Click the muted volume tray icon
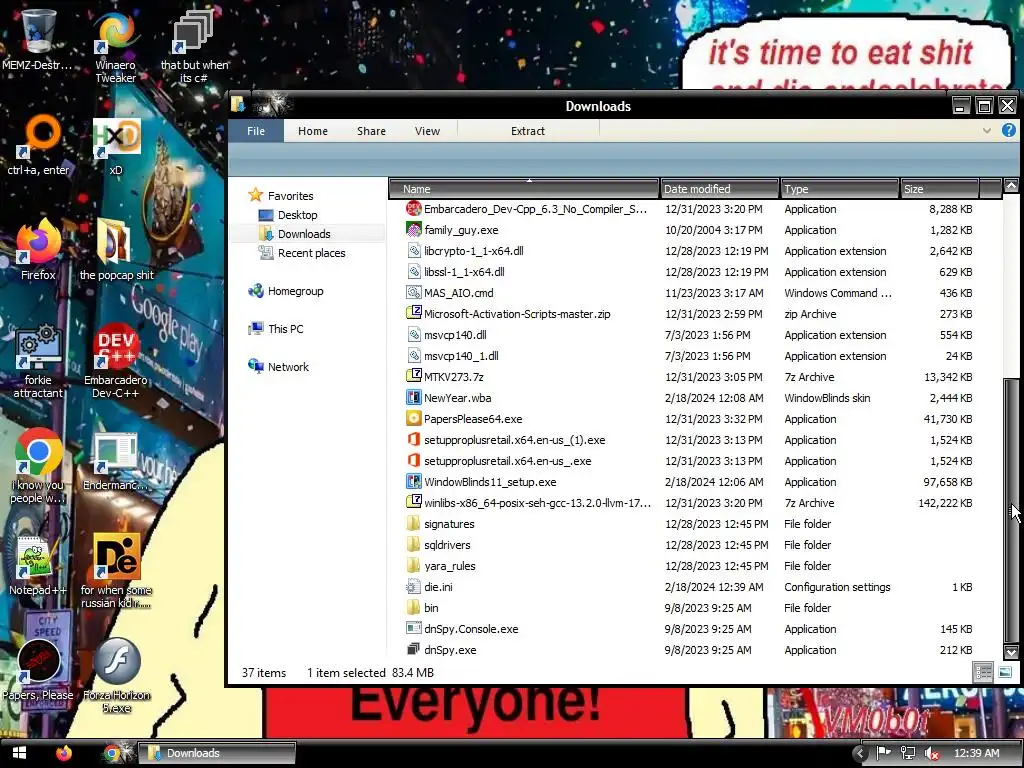The height and width of the screenshot is (768, 1024). tap(932, 754)
